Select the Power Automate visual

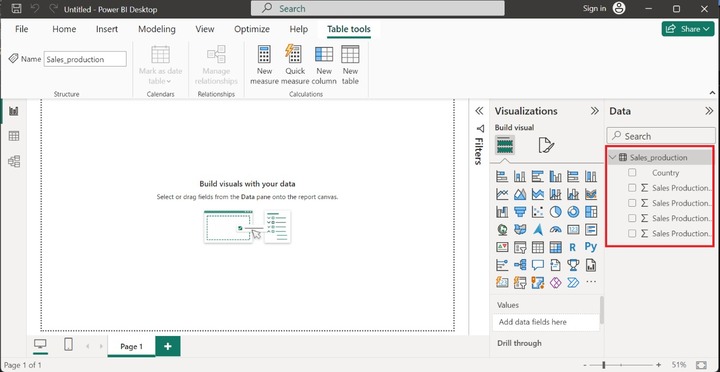pos(573,282)
